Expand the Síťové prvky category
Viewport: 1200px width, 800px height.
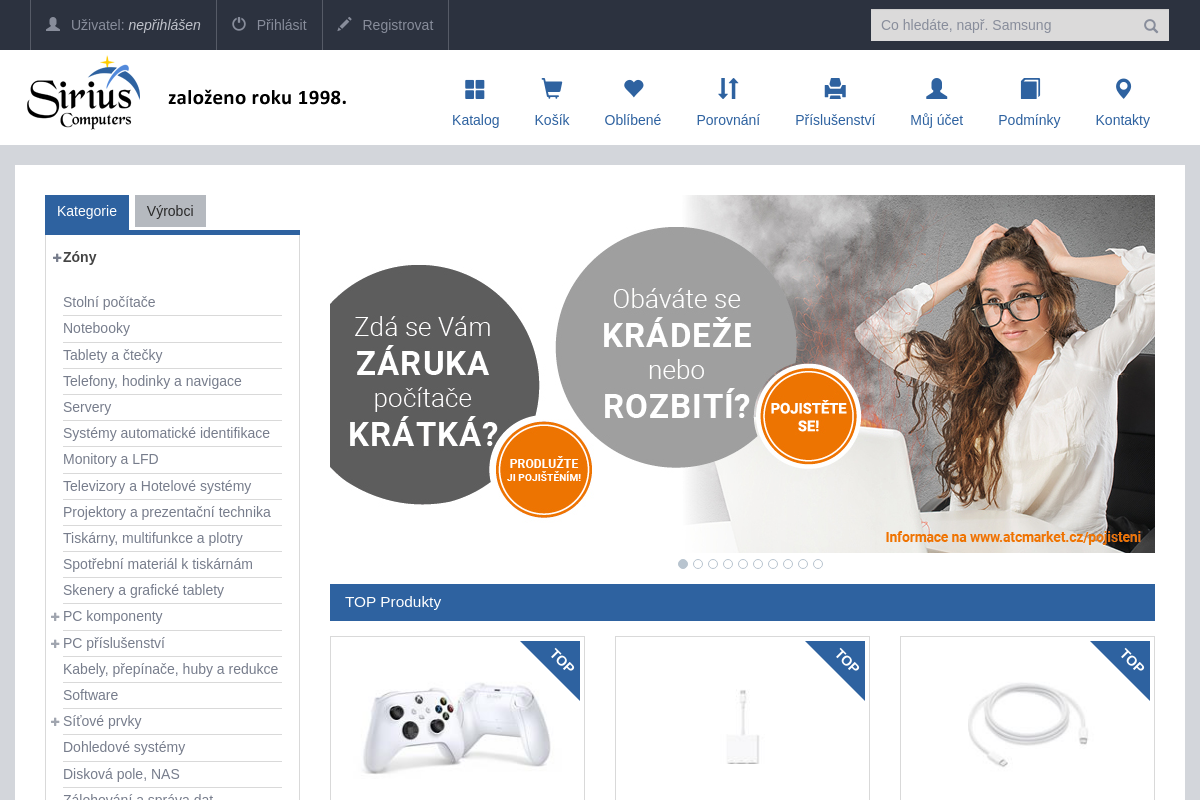[55, 721]
